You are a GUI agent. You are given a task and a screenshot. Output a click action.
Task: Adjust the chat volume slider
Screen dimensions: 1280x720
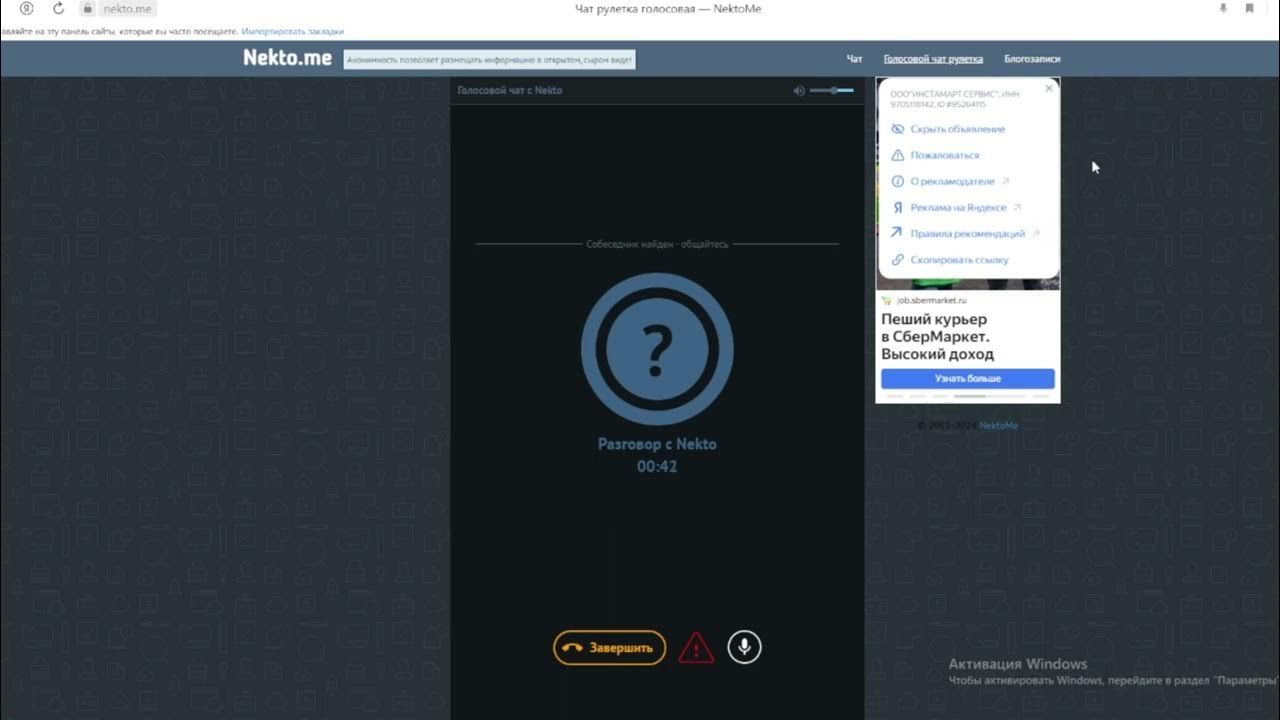832,91
